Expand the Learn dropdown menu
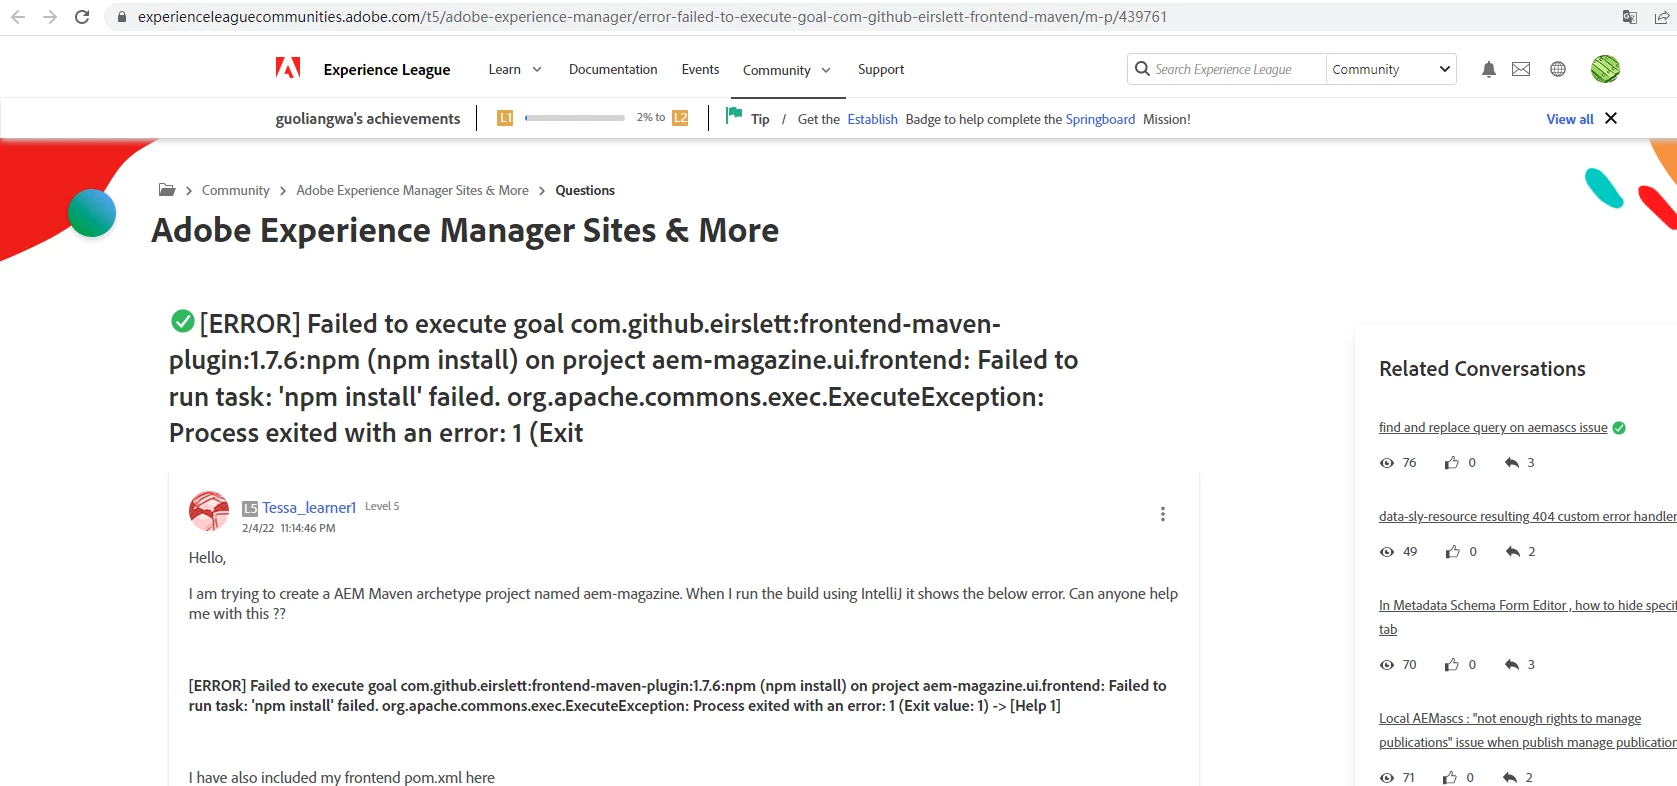 (515, 69)
